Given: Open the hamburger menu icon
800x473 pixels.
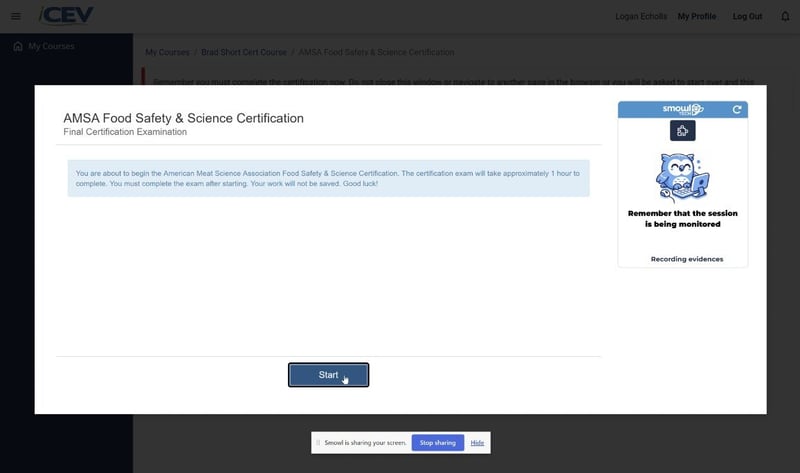Looking at the screenshot, I should [16, 16].
